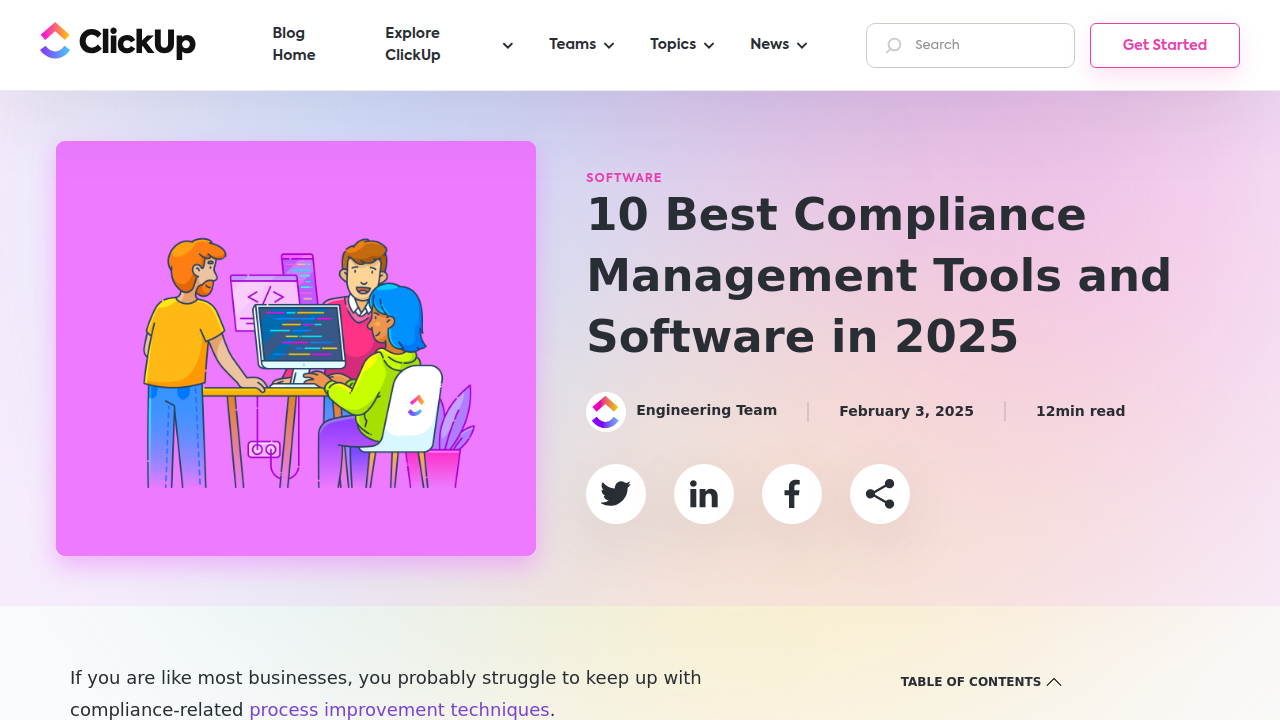Image resolution: width=1280 pixels, height=720 pixels.
Task: Click the 12min read label
Action: coord(1080,411)
